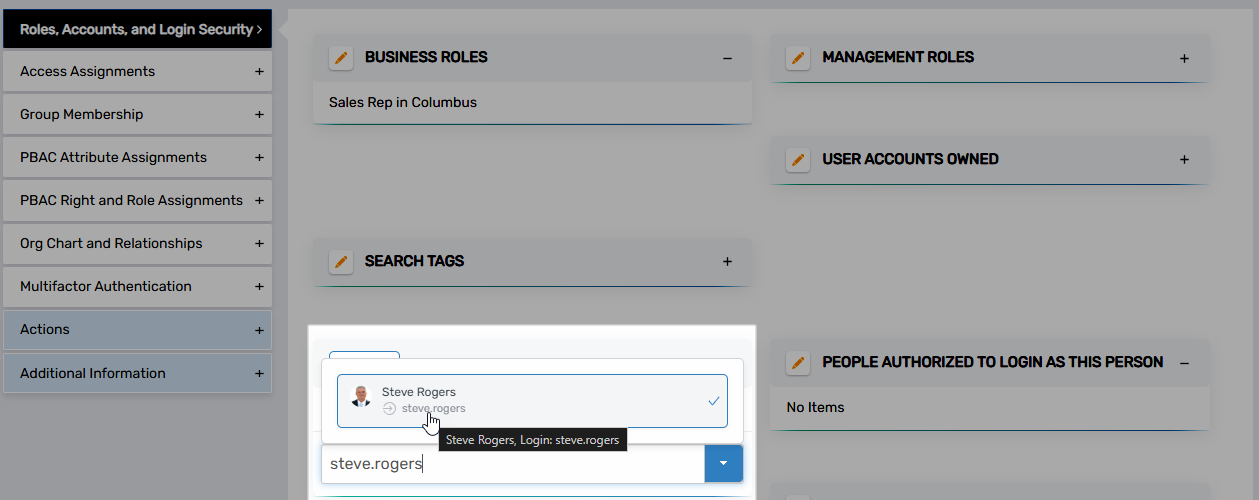Click the steve.rogers search input field
This screenshot has width=1259, height=500.
click(512, 464)
